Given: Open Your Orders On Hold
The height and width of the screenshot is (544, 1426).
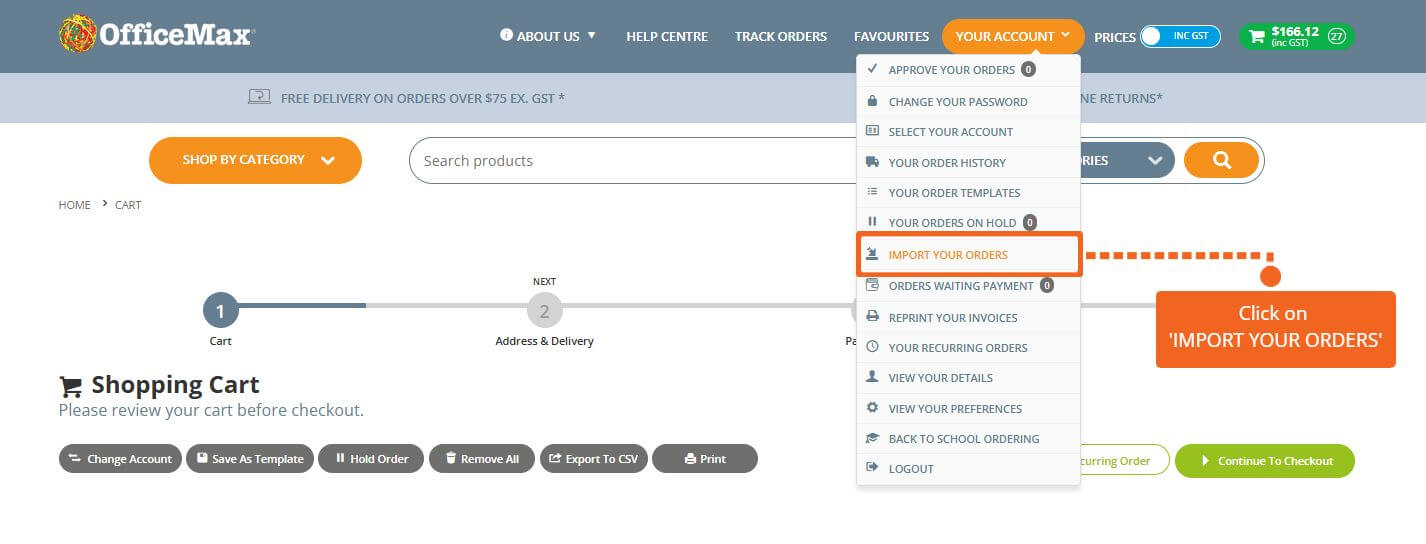Looking at the screenshot, I should [968, 222].
